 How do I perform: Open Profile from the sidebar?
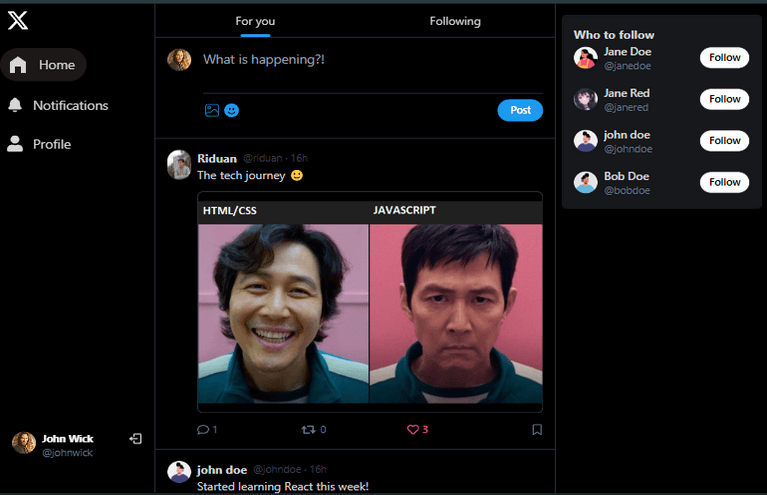[x=39, y=144]
